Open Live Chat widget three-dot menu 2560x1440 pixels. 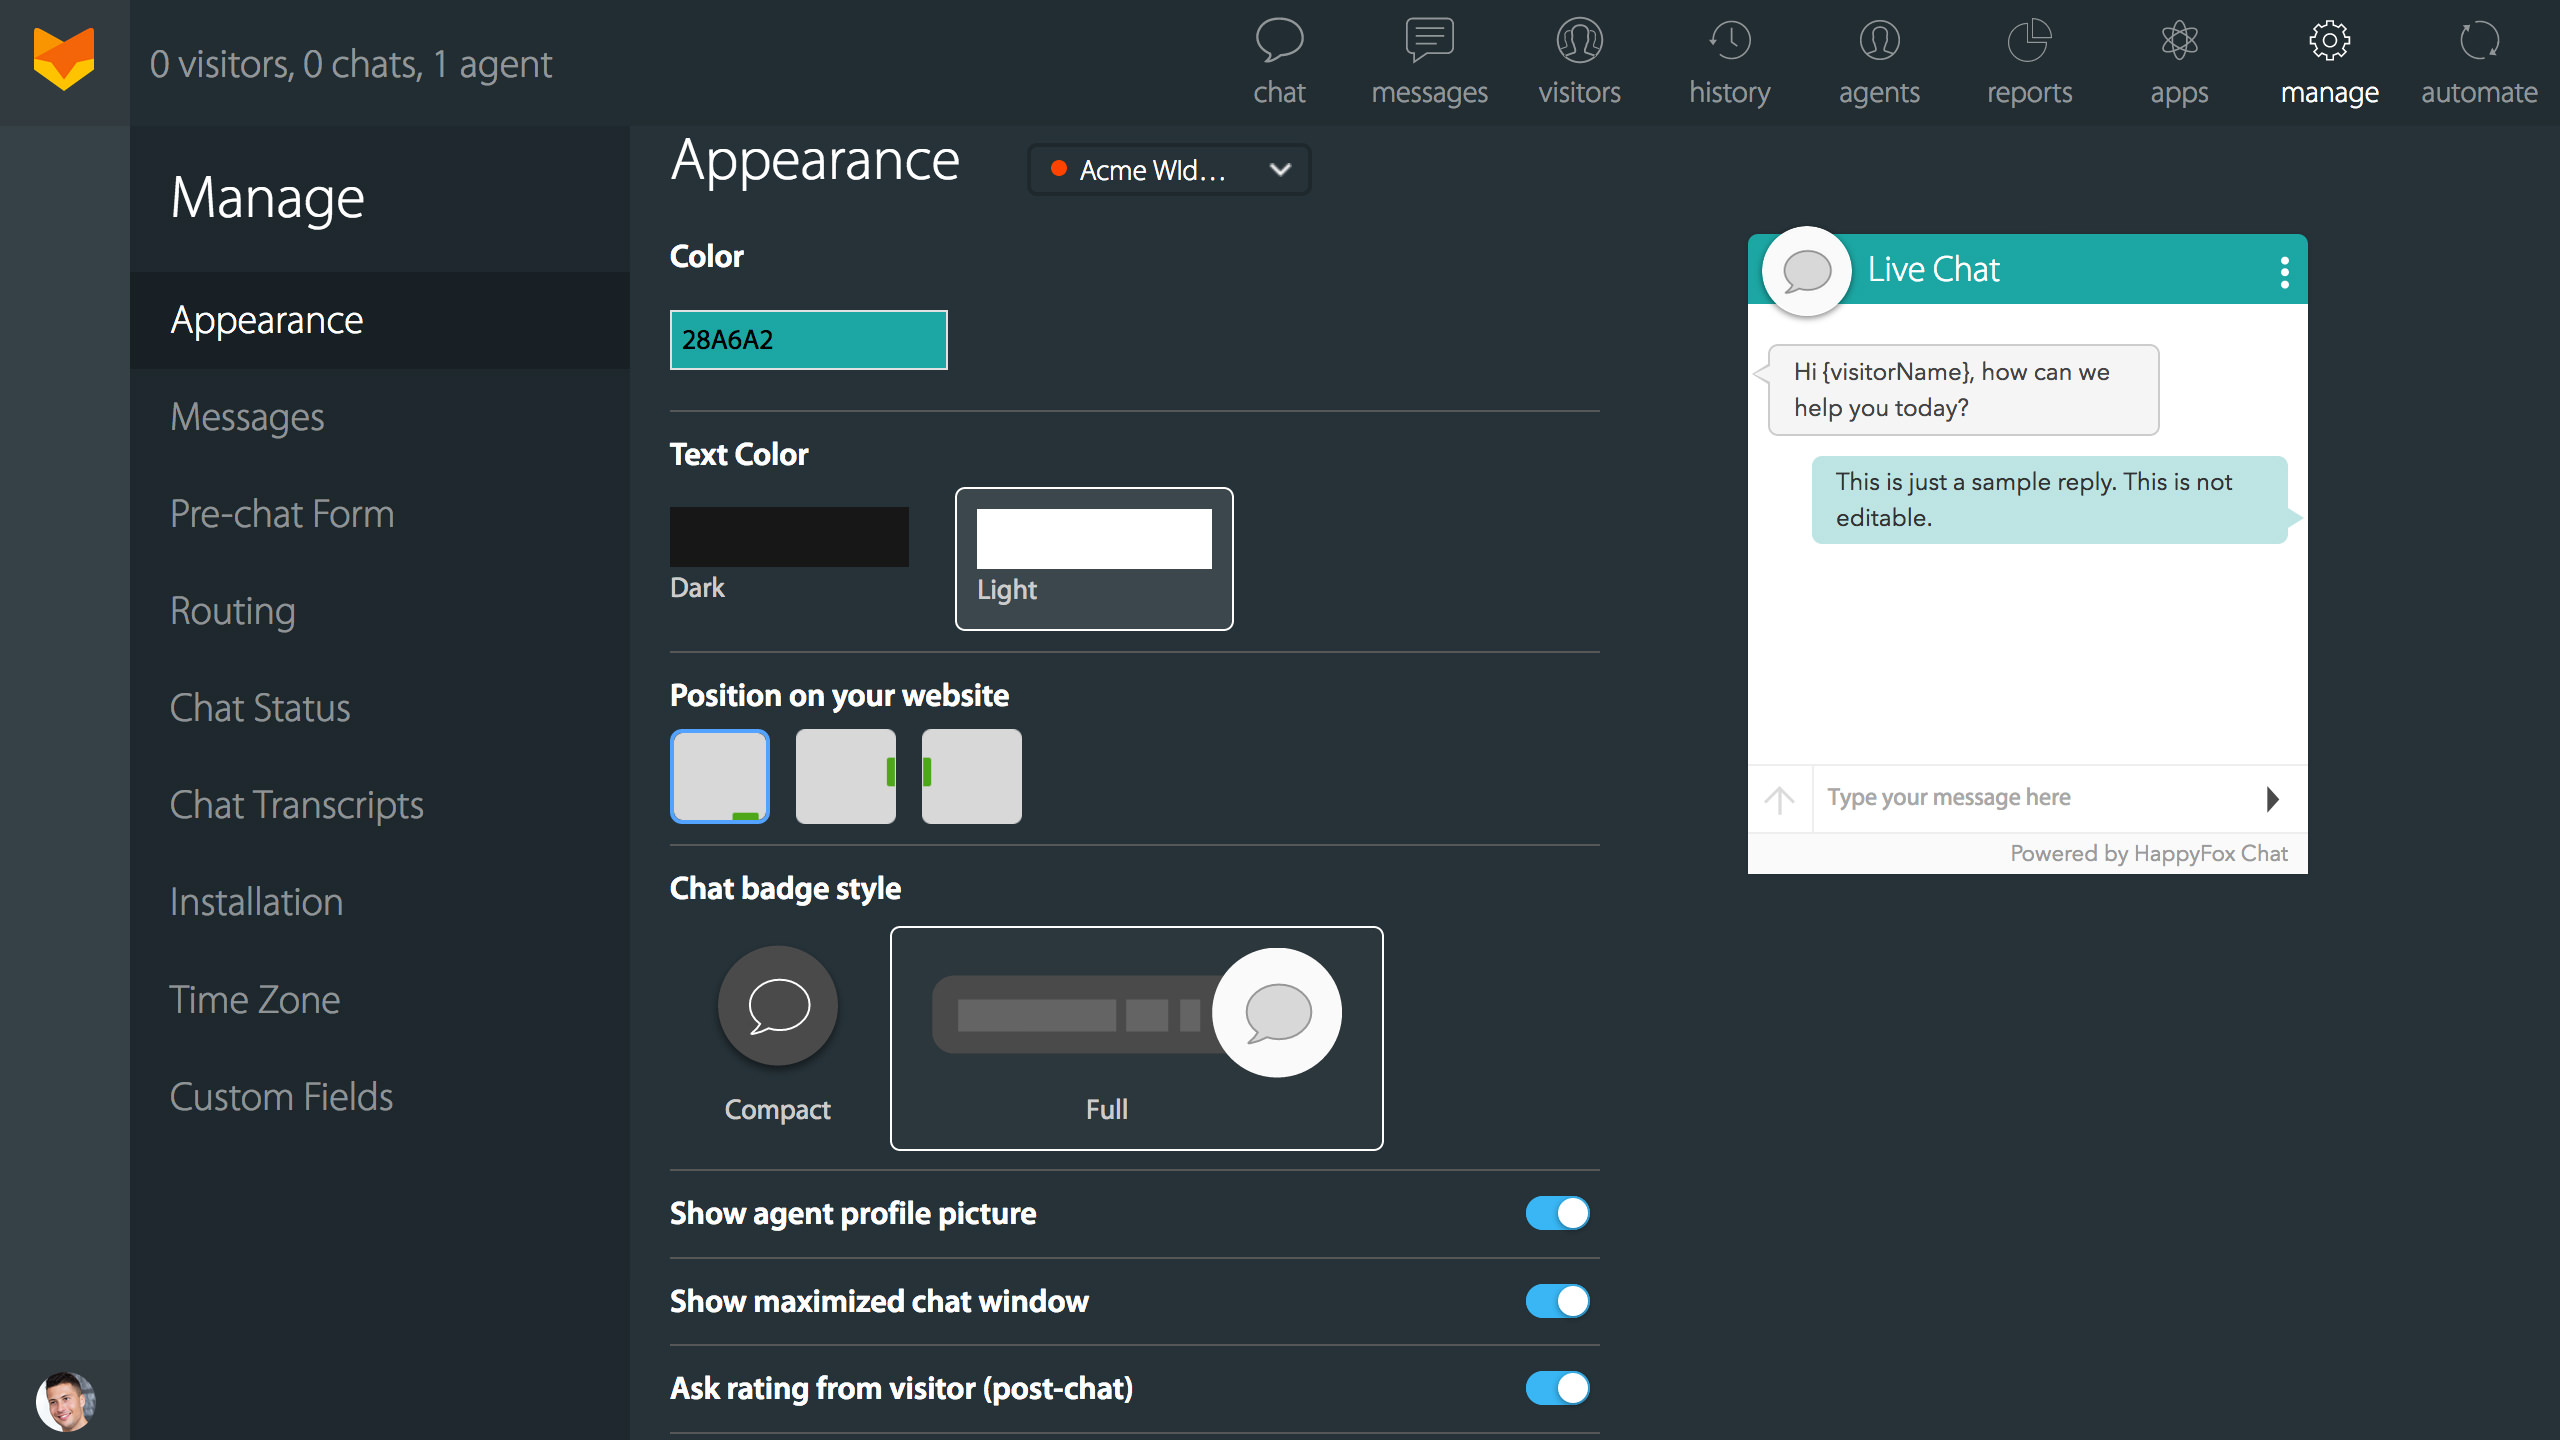coord(2284,272)
